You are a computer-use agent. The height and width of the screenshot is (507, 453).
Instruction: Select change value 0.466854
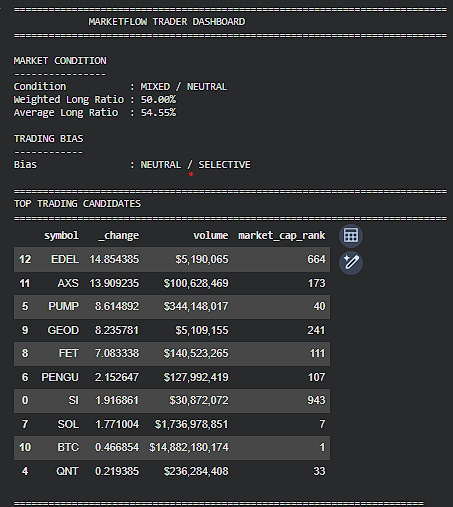pos(117,447)
